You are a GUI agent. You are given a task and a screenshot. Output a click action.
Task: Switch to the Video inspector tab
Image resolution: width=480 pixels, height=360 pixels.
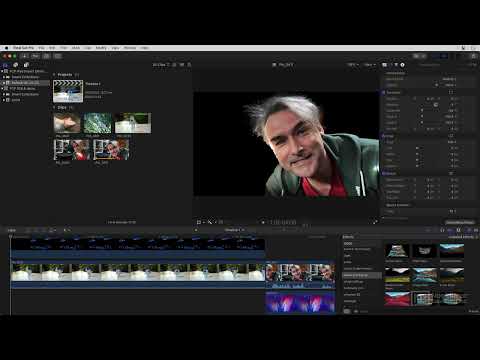(x=385, y=65)
